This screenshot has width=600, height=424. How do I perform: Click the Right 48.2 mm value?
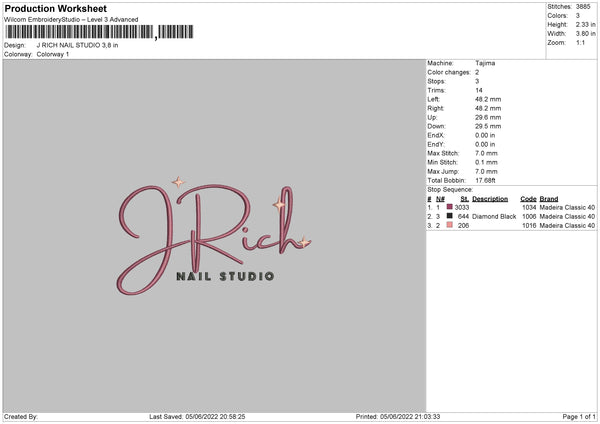pyautogui.click(x=488, y=108)
